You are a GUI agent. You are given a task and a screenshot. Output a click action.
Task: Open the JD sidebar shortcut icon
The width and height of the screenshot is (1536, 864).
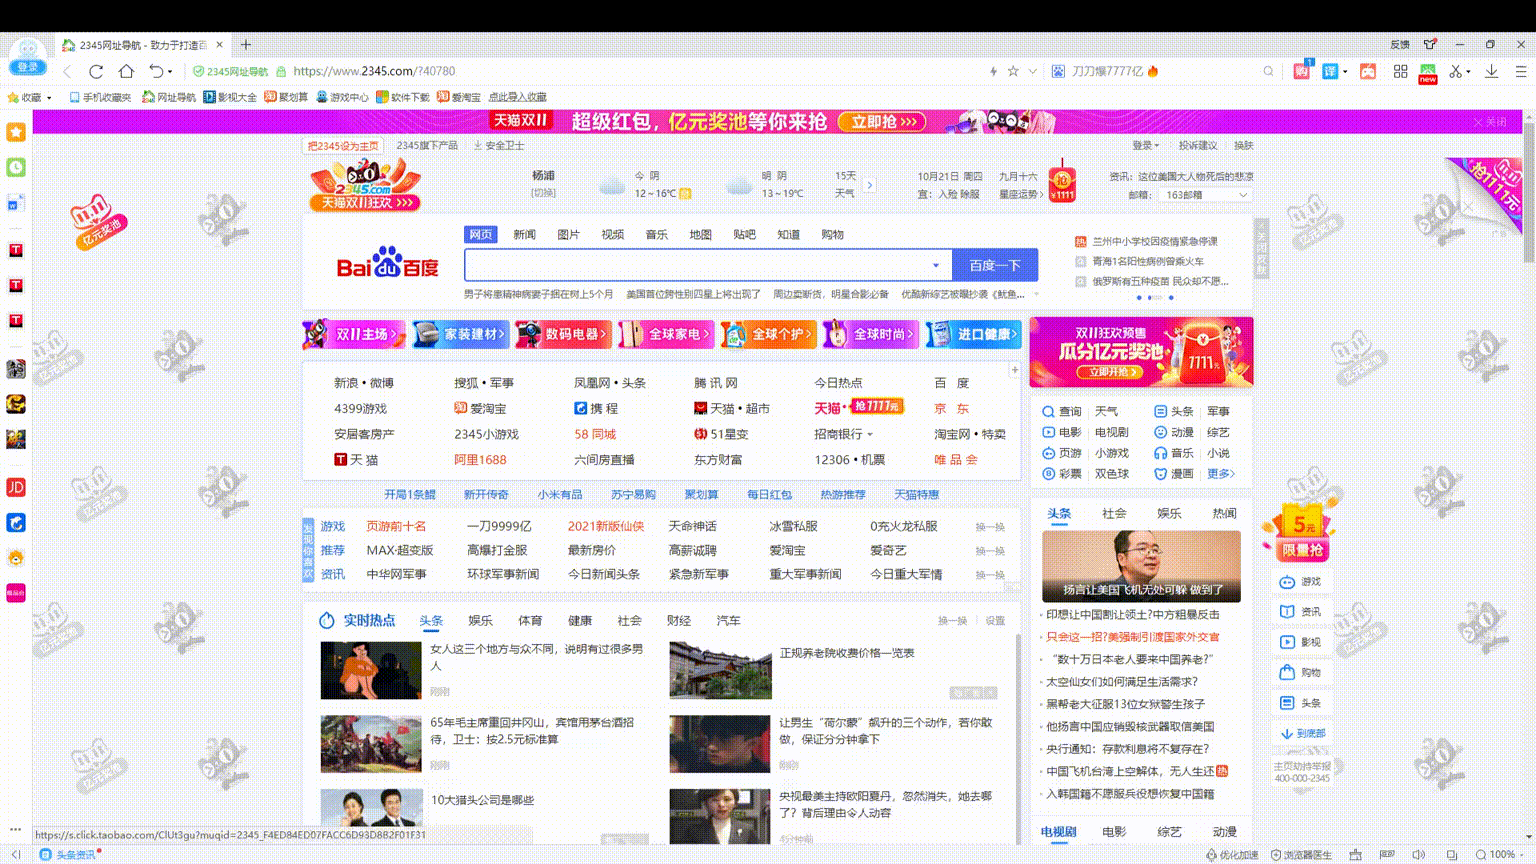click(x=16, y=487)
